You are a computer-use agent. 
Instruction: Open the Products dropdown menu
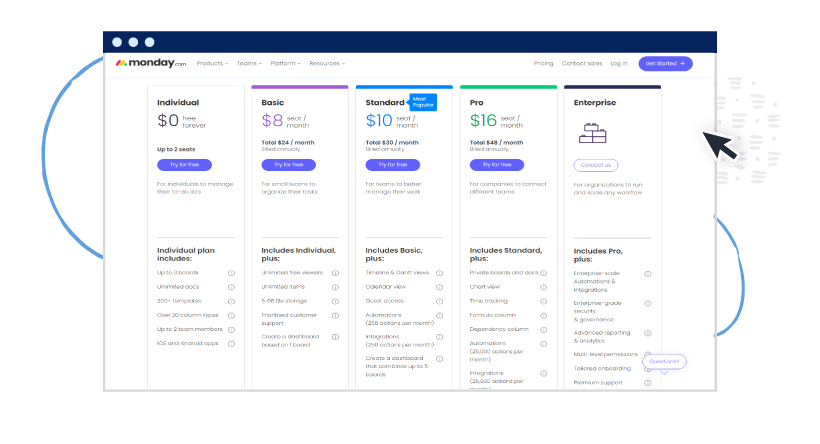pyautogui.click(x=212, y=63)
